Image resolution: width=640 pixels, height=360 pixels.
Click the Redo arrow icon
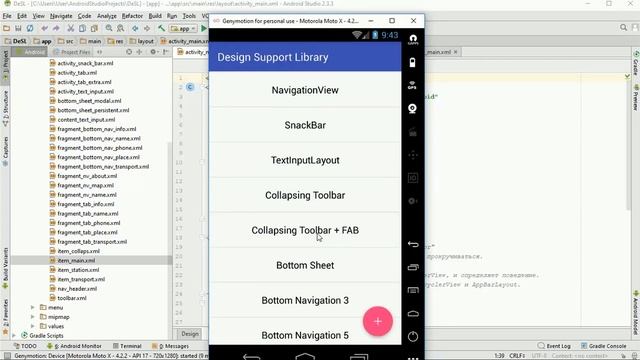pyautogui.click(x=56, y=29)
